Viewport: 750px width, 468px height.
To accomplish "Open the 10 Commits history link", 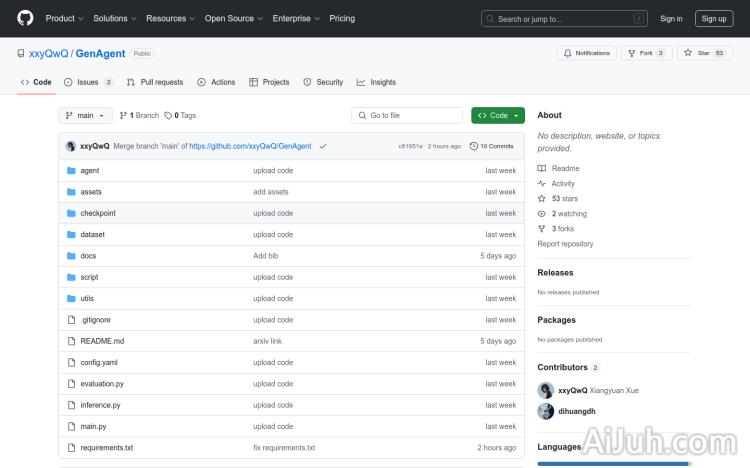I will (491, 146).
